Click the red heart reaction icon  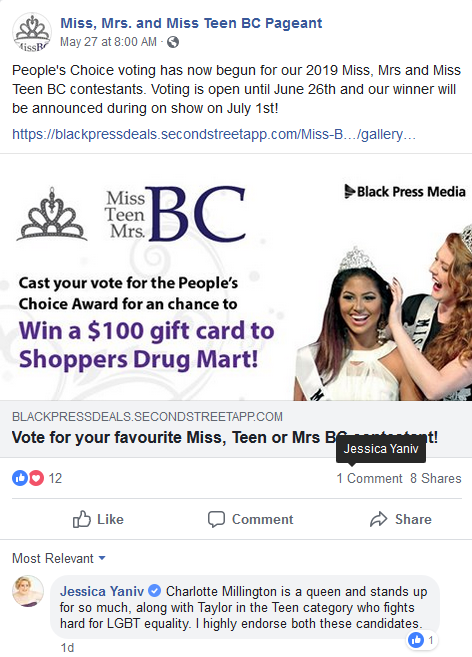coord(36,478)
